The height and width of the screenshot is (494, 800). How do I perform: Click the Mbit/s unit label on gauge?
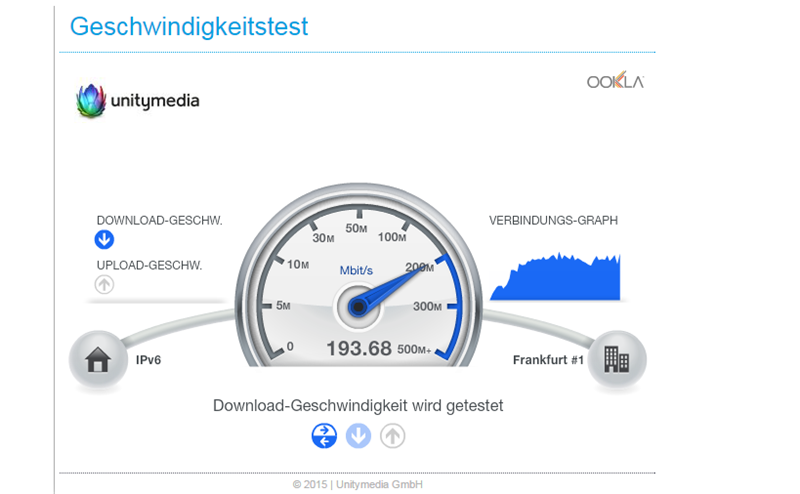coord(357,270)
